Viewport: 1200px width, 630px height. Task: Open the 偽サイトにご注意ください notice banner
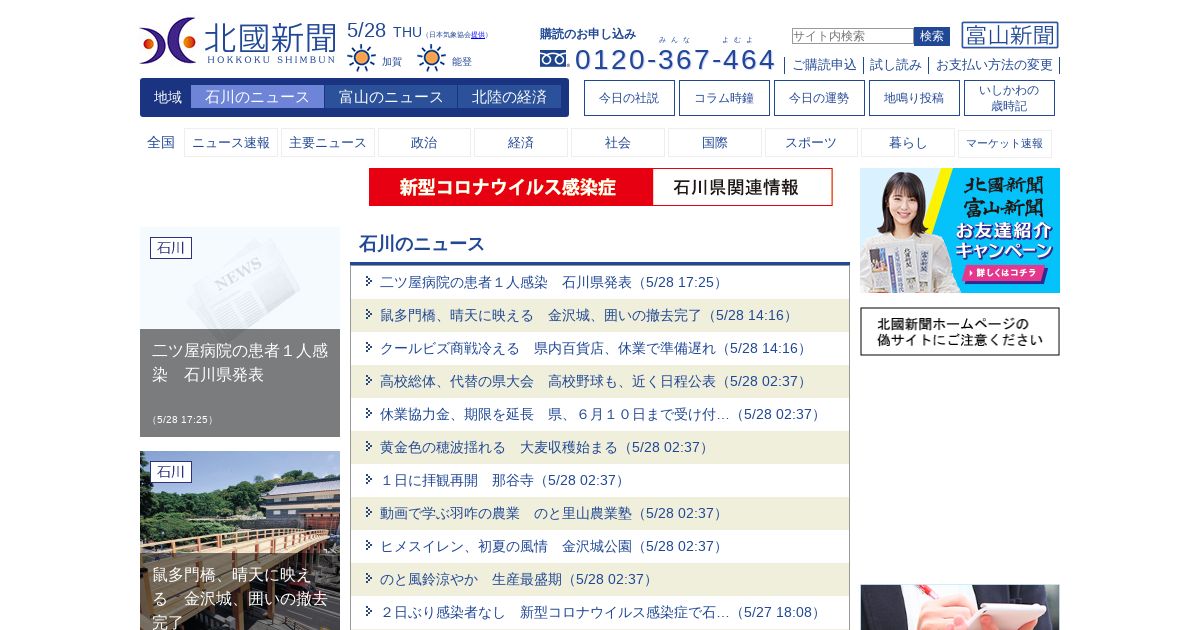960,331
